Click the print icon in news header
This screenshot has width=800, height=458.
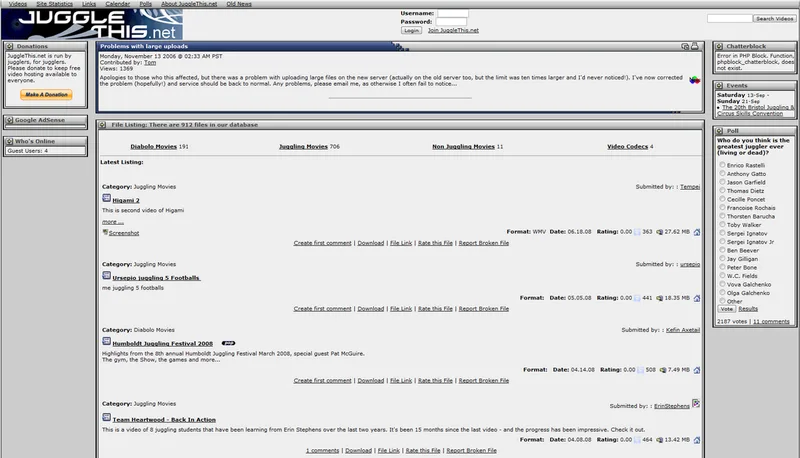pyautogui.click(x=694, y=46)
